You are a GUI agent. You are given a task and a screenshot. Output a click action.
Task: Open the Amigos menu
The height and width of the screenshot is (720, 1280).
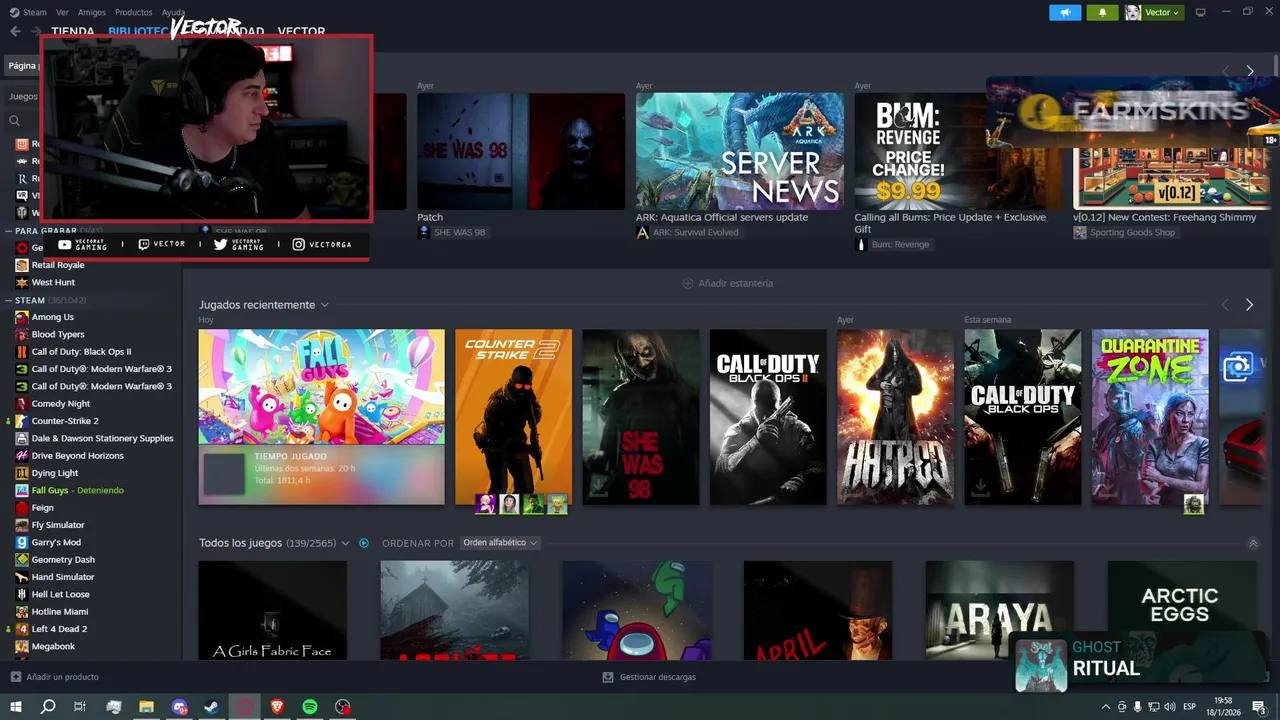coord(92,12)
